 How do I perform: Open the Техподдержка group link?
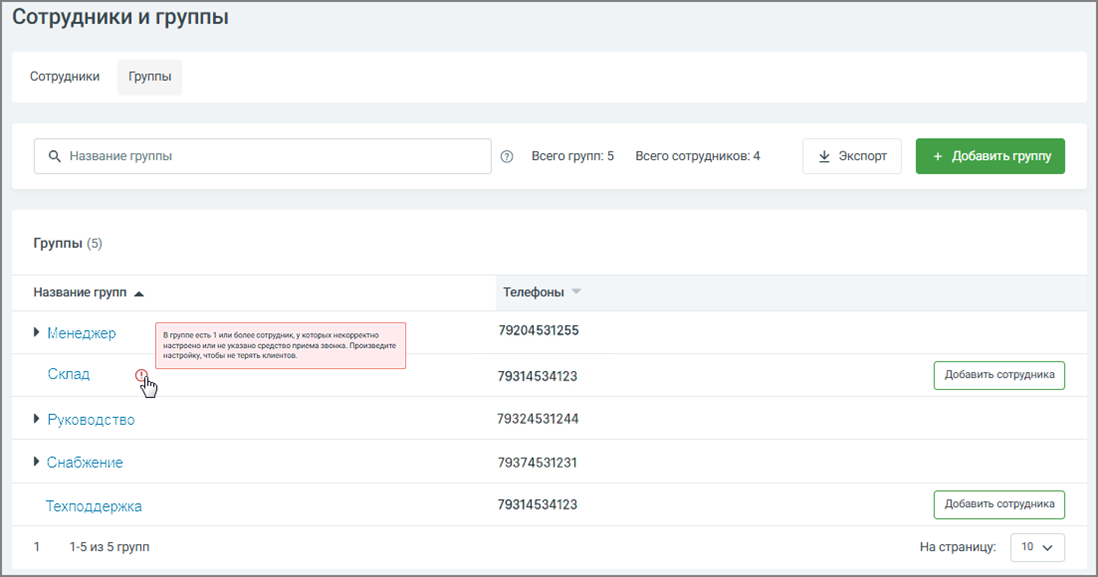tap(94, 506)
